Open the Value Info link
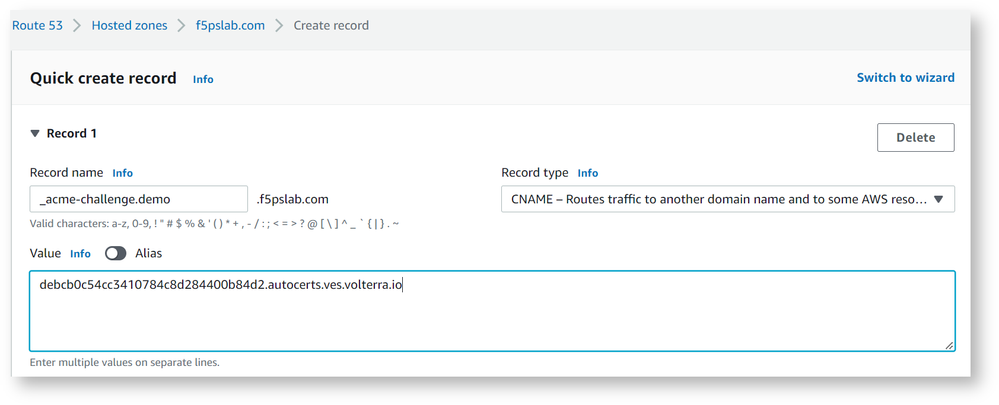999x405 pixels. [80, 254]
